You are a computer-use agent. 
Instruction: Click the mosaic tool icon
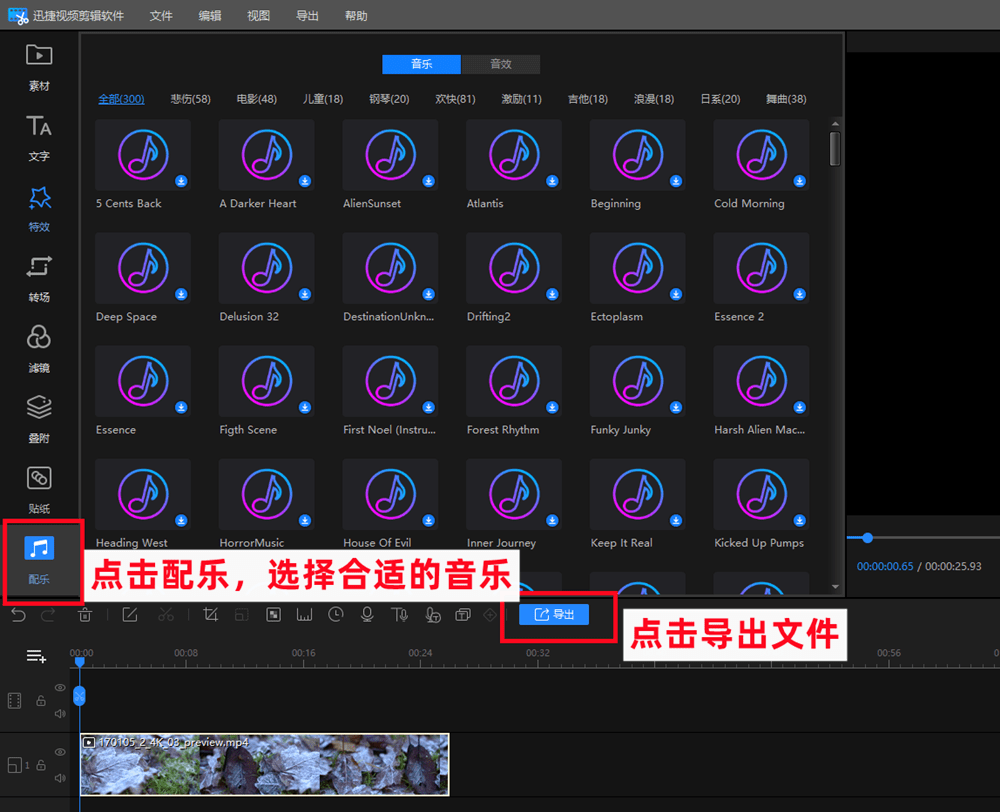[274, 615]
